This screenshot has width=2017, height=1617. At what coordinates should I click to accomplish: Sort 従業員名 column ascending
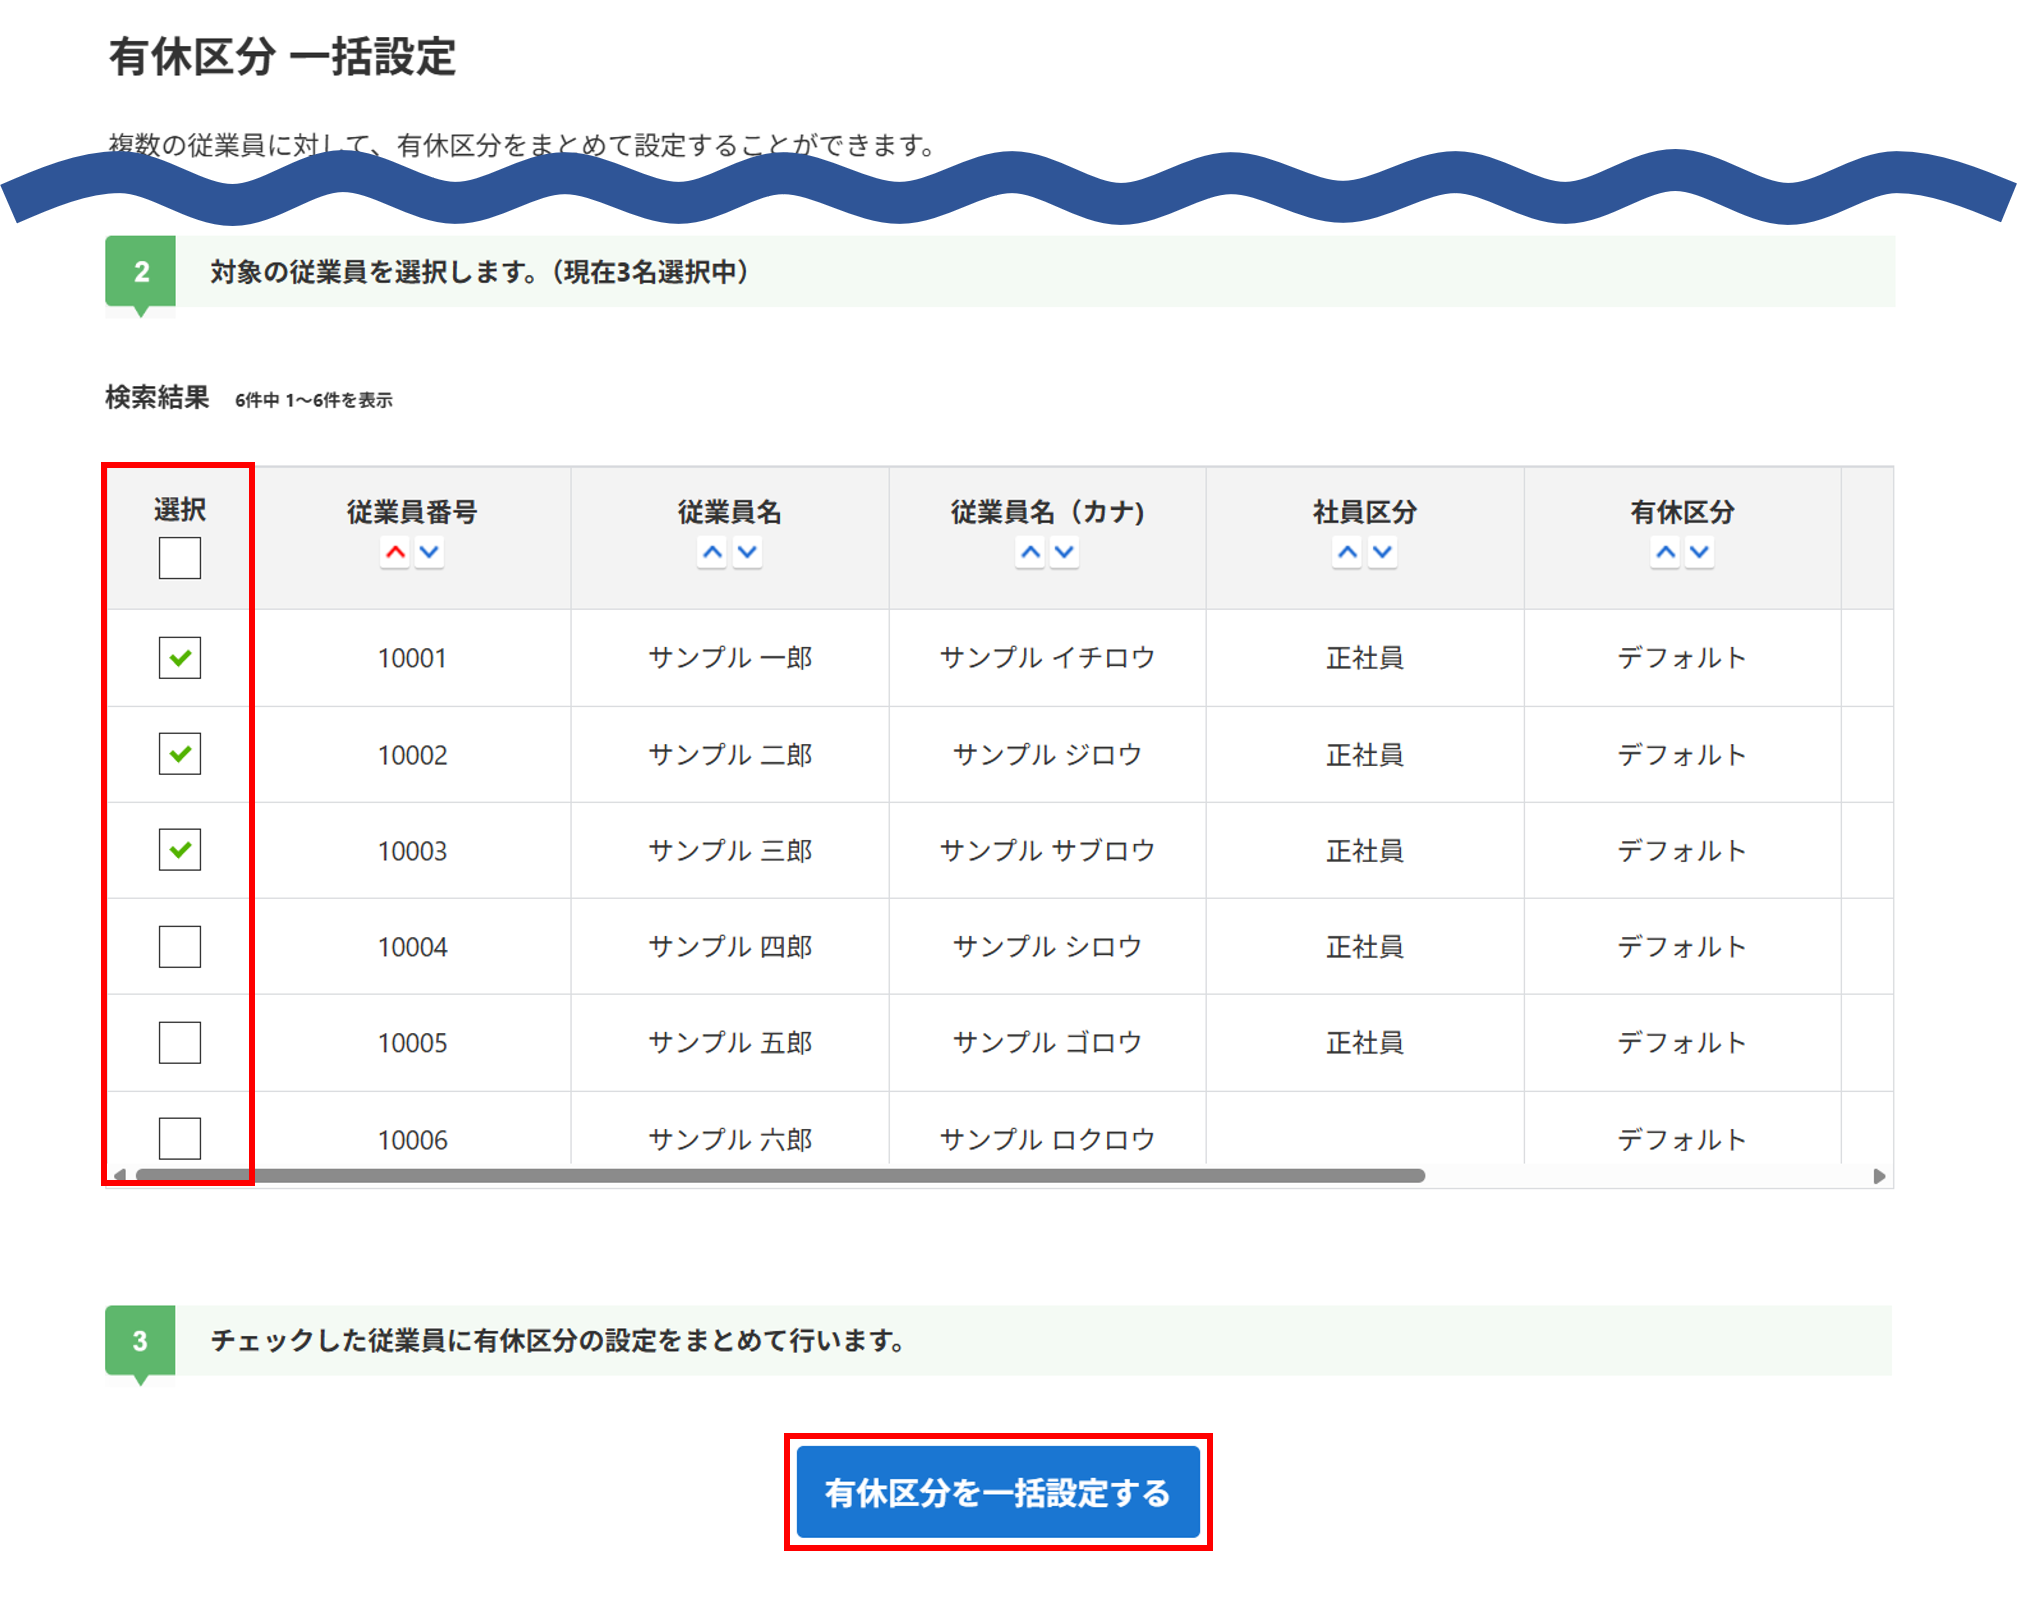(x=712, y=552)
